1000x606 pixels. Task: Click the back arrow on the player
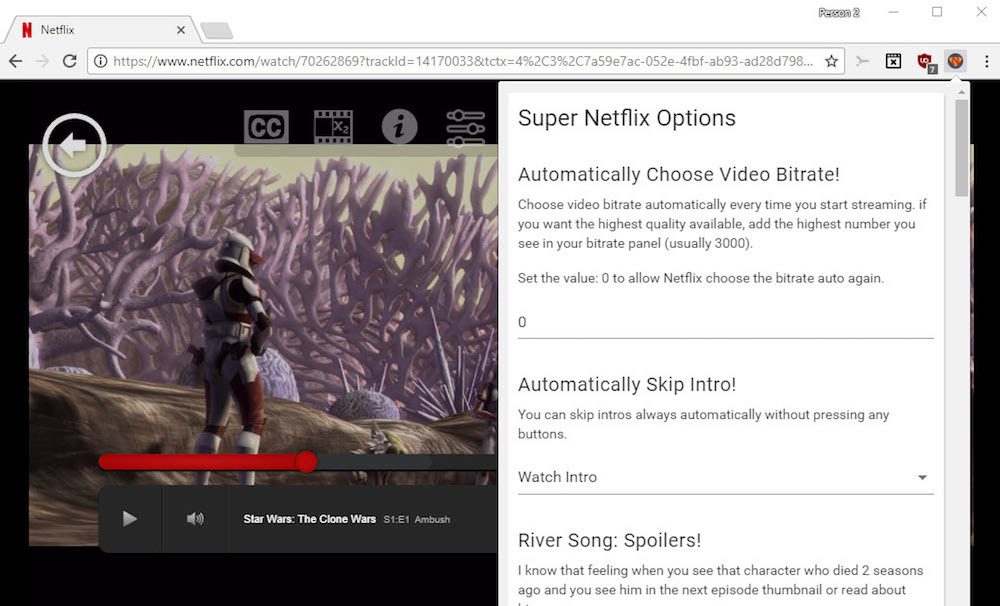pyautogui.click(x=73, y=144)
